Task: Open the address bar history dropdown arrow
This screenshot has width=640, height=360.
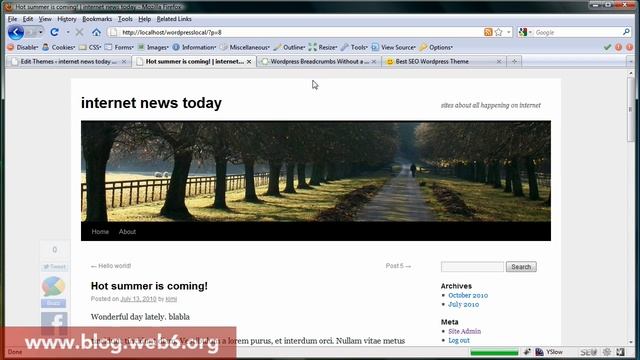Action: pyautogui.click(x=509, y=32)
